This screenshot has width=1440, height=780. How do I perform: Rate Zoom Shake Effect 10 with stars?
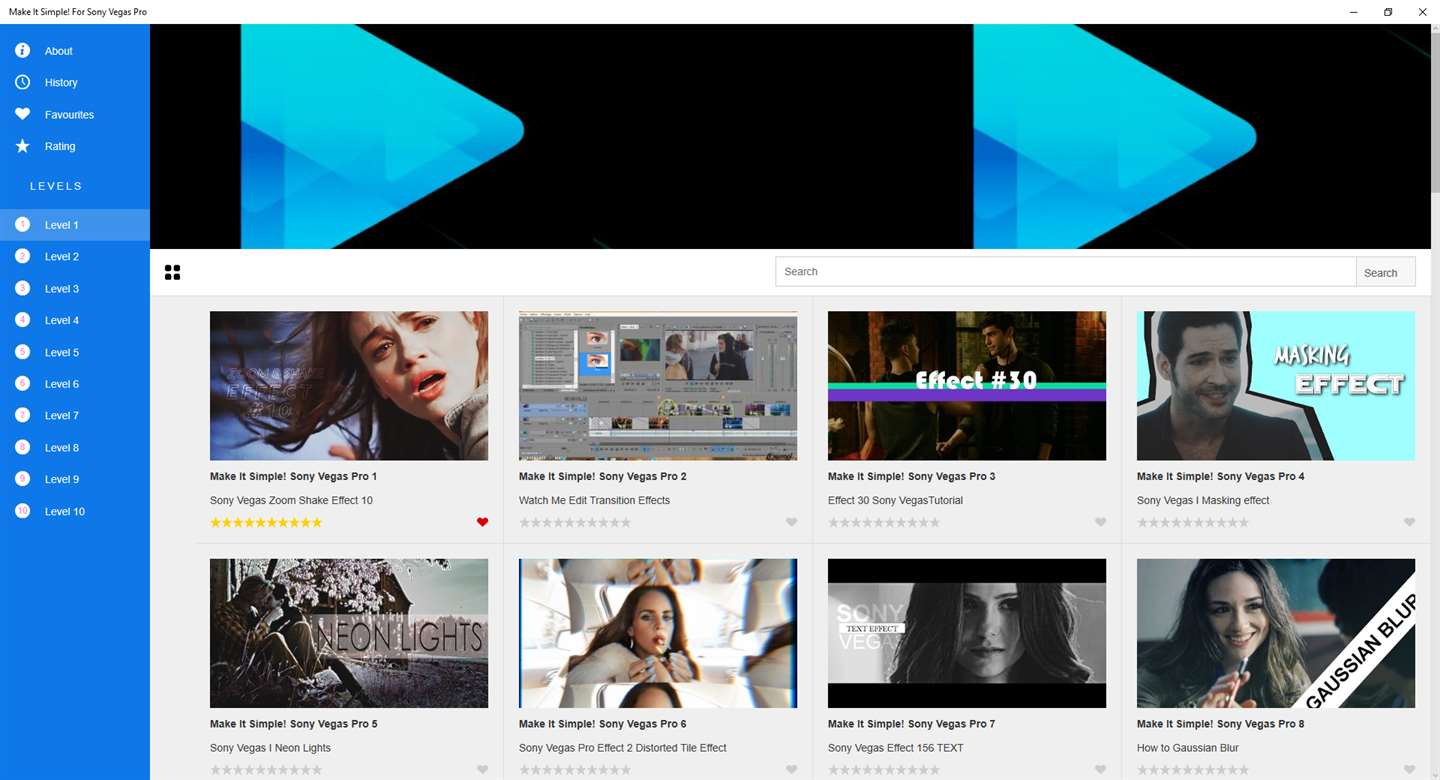click(x=266, y=523)
